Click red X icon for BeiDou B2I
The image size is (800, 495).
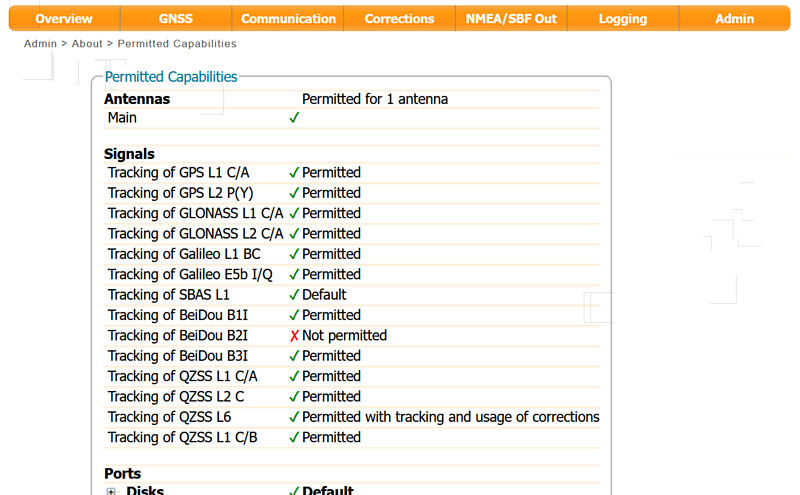pos(294,336)
